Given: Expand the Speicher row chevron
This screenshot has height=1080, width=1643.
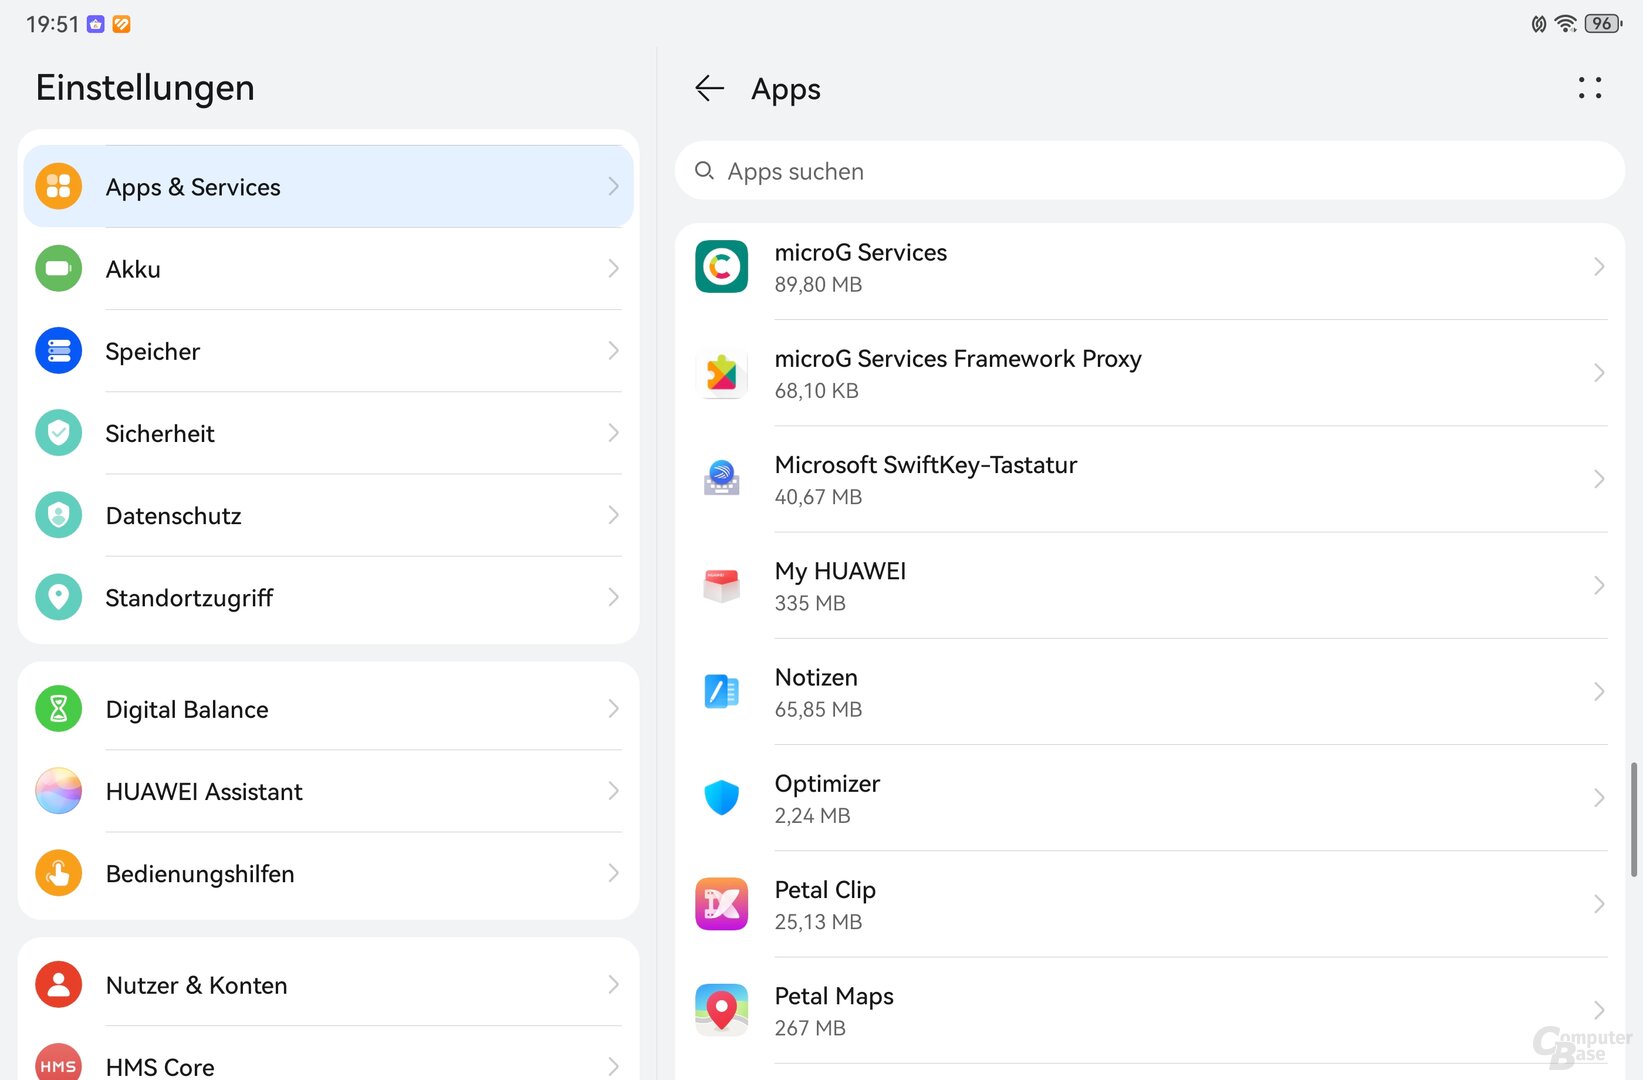Looking at the screenshot, I should 613,350.
